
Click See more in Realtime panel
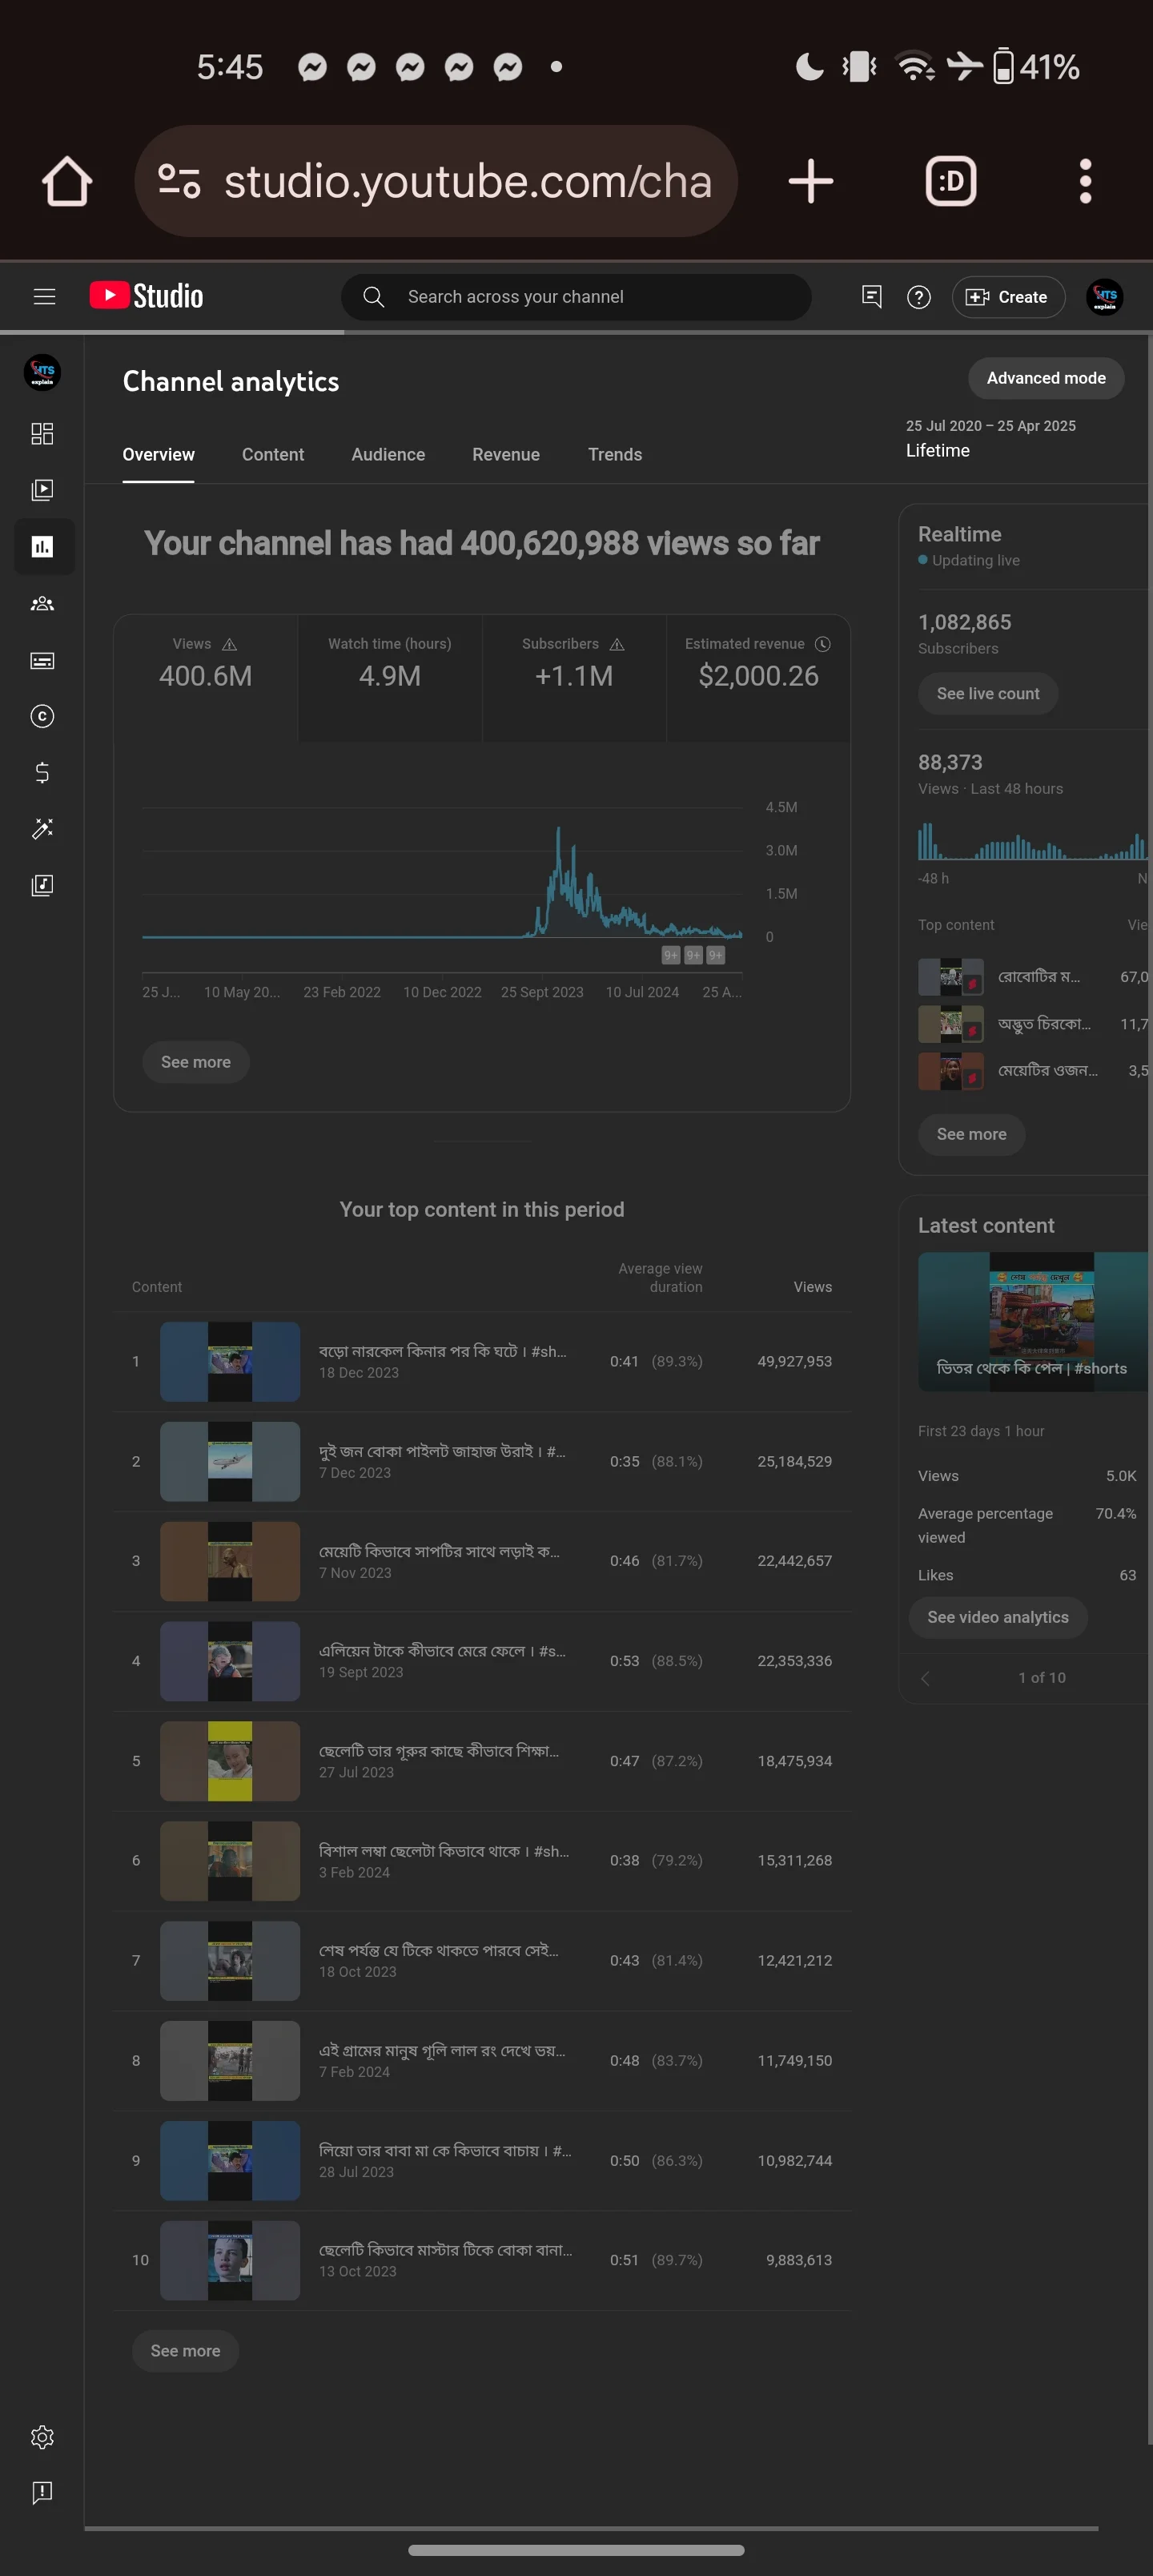click(x=971, y=1134)
